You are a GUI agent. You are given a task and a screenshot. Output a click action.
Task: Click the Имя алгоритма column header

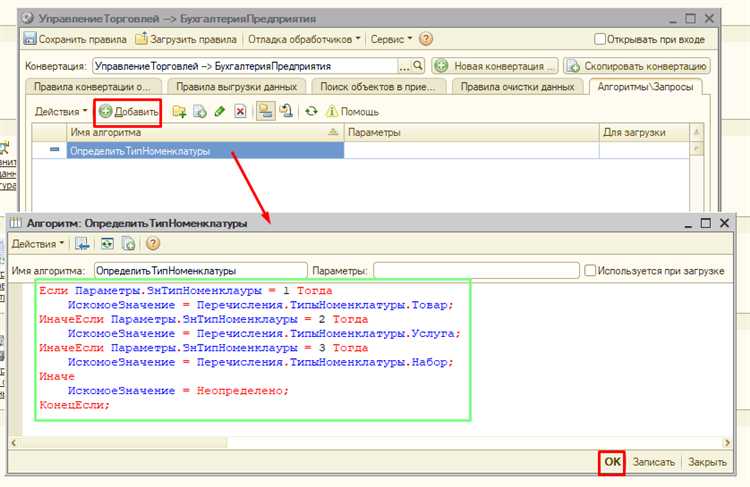[205, 133]
